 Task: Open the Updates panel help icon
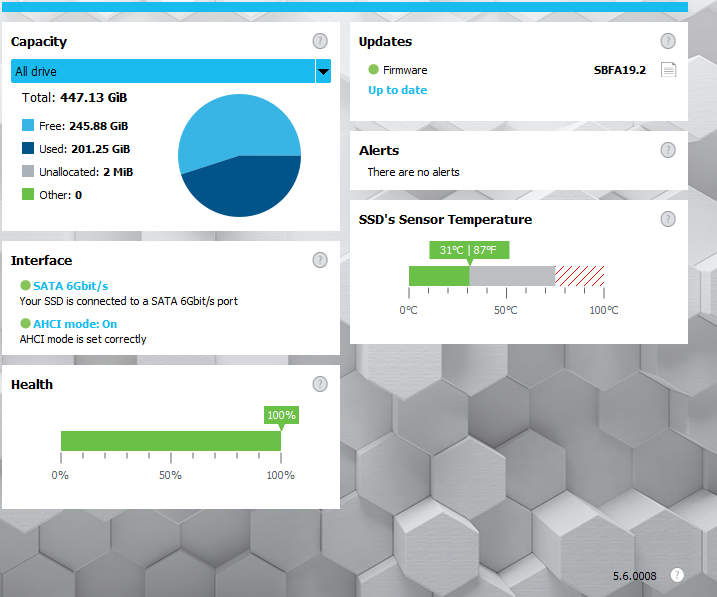coord(668,41)
